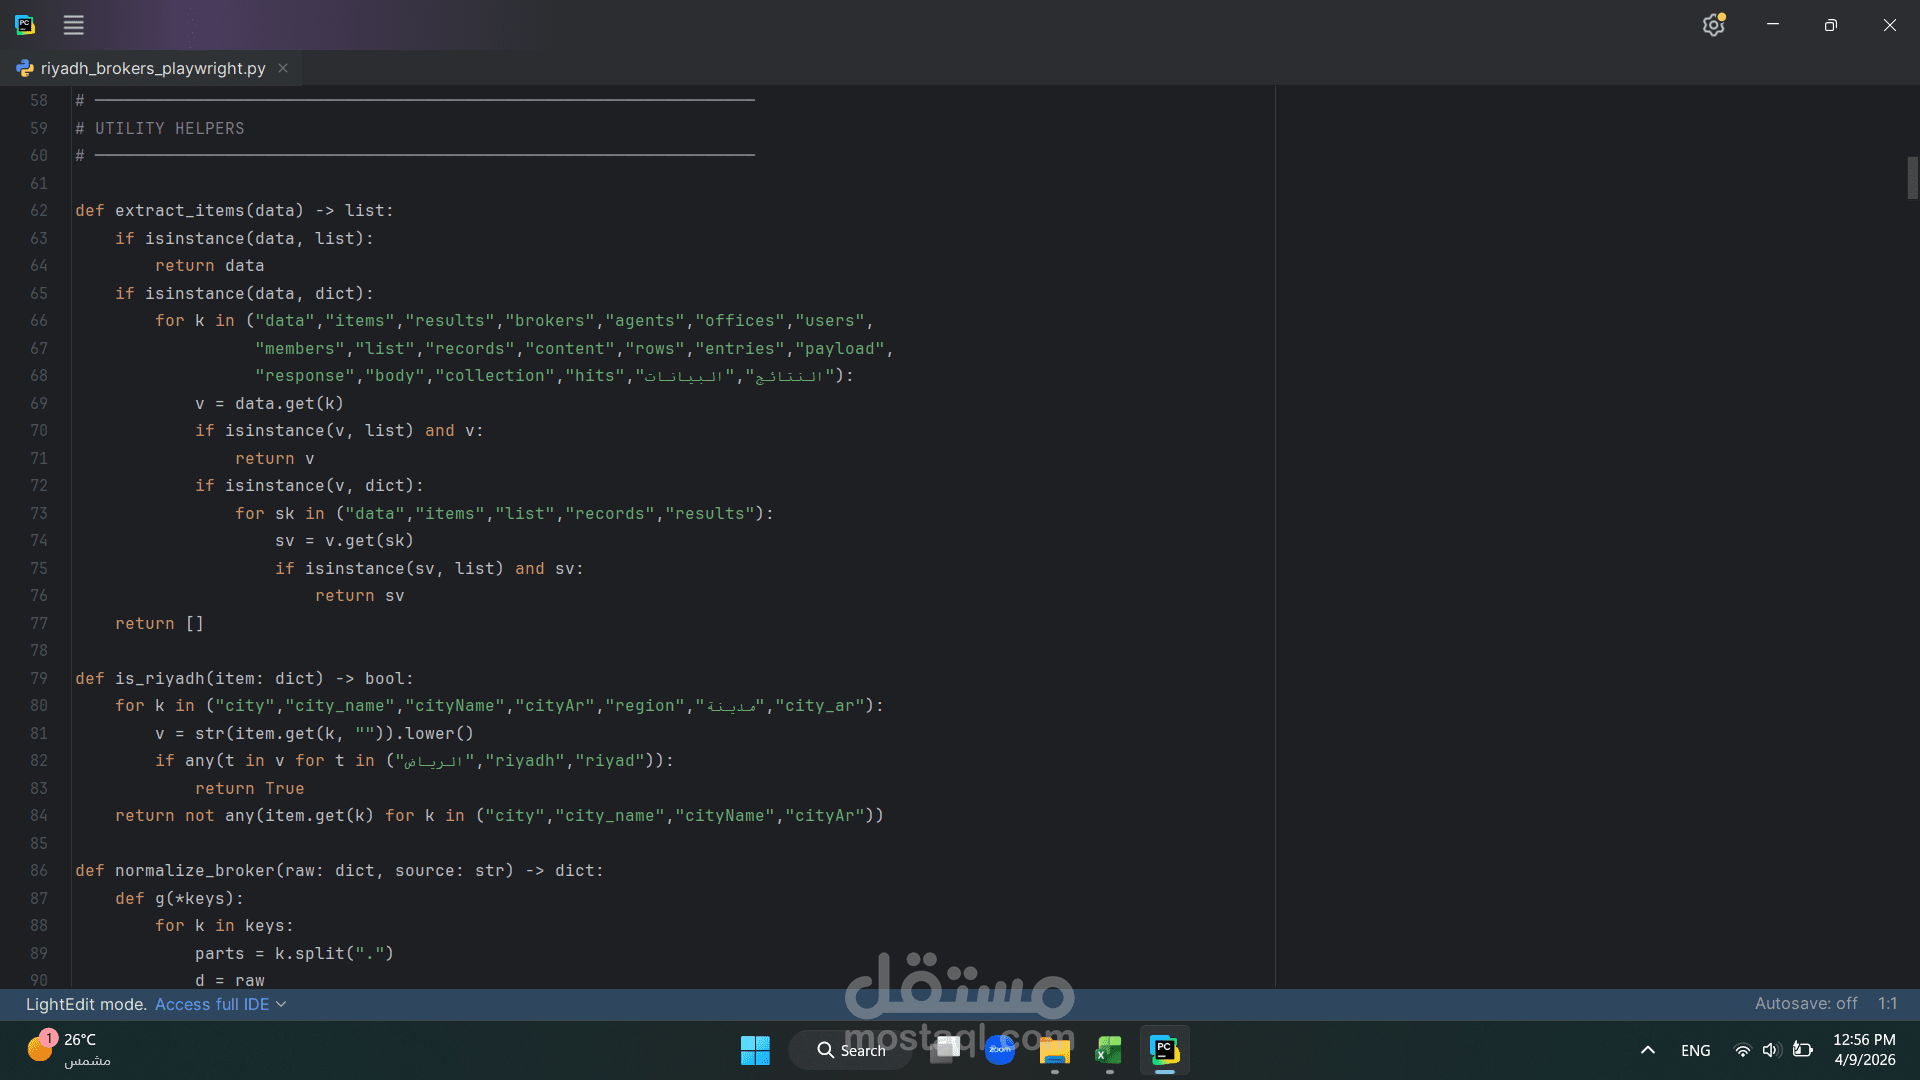
Task: Click the PyCharm logo icon in title bar
Action: pyautogui.click(x=25, y=25)
